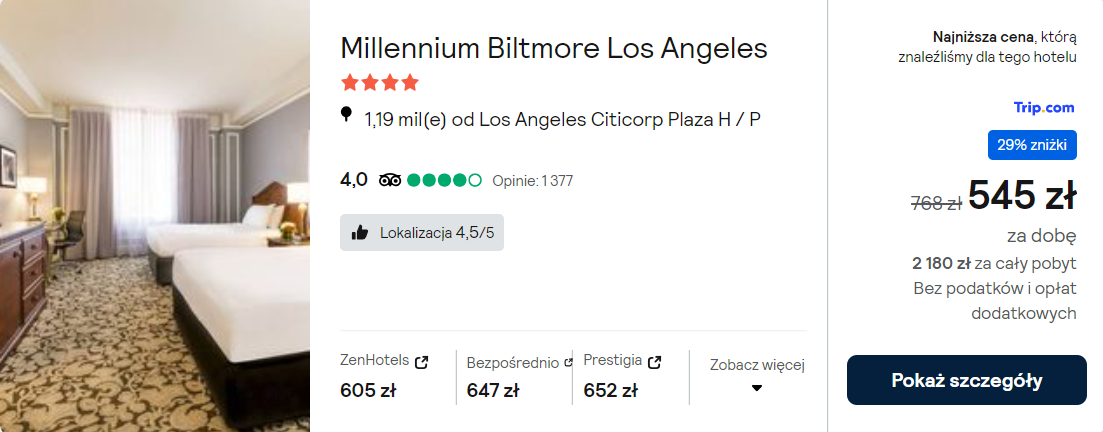Image resolution: width=1103 pixels, height=432 pixels.
Task: Click the Trip.com logo
Action: pos(1044,107)
